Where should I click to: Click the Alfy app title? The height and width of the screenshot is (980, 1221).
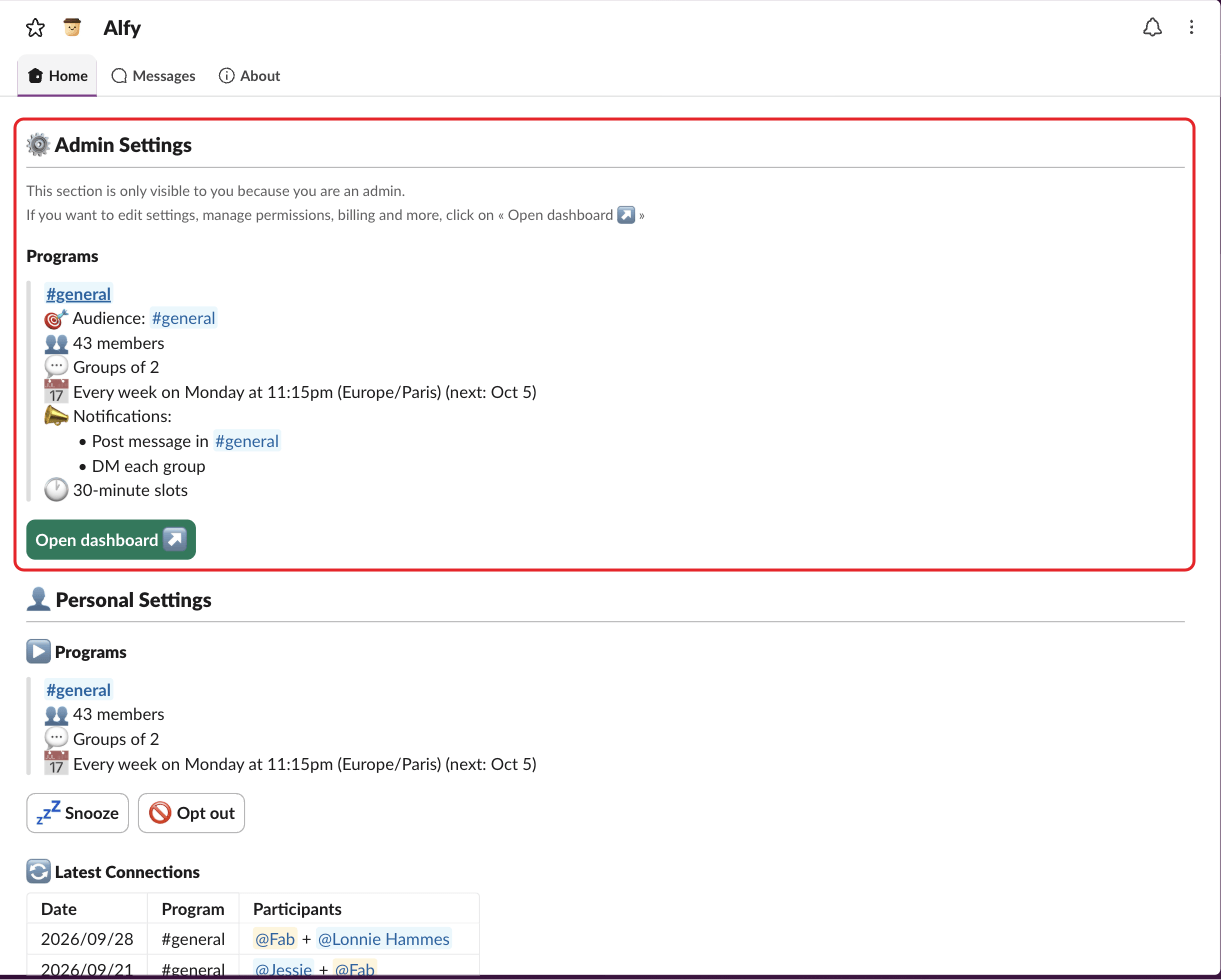(x=122, y=28)
